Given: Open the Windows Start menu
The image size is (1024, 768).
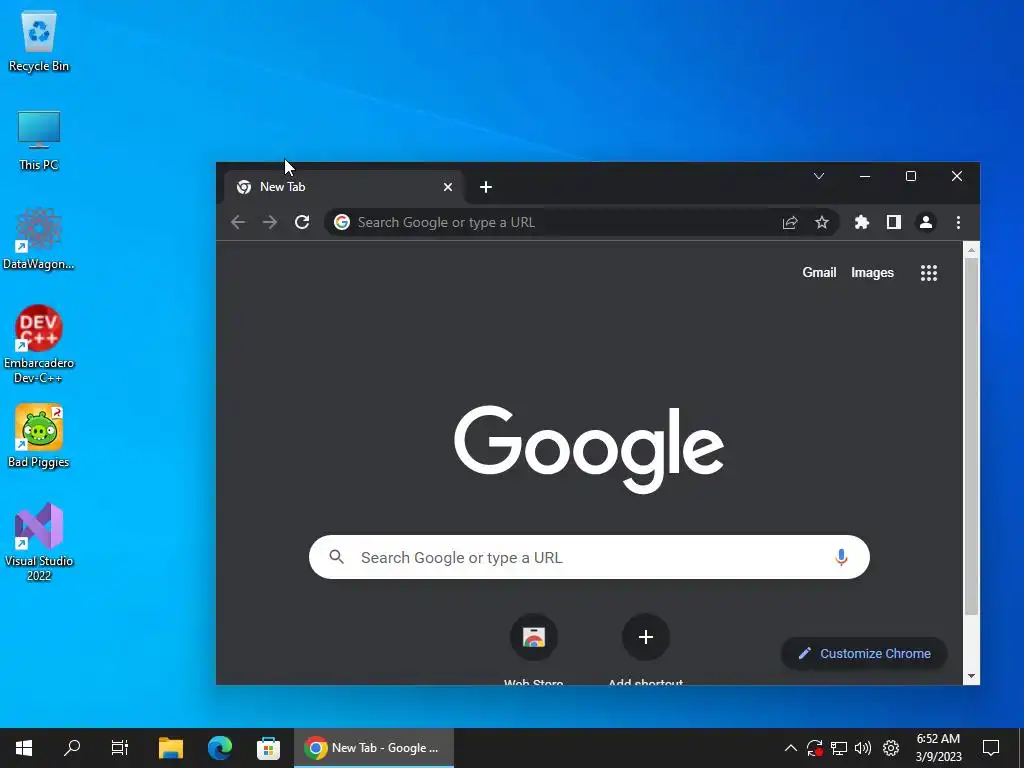Looking at the screenshot, I should click(24, 748).
